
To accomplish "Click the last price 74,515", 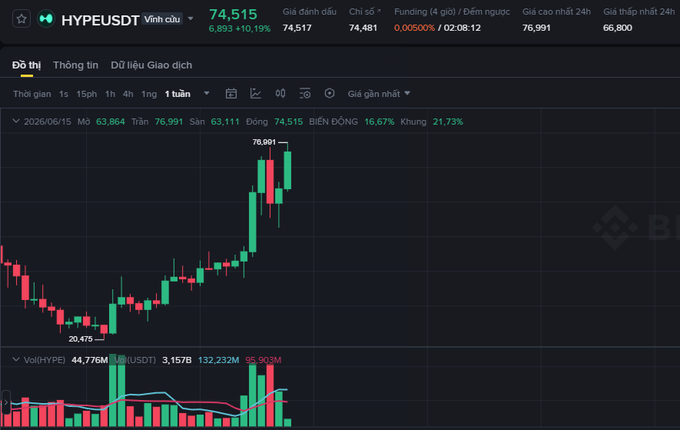I will tap(233, 14).
